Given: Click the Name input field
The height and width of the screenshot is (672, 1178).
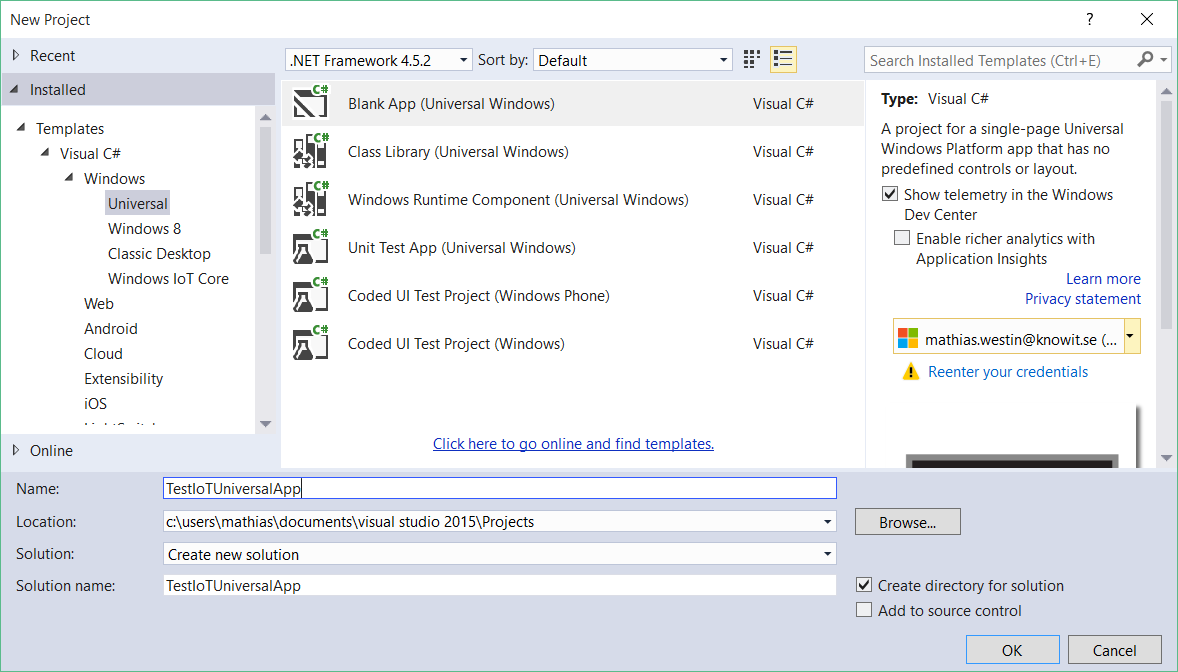Looking at the screenshot, I should 500,488.
